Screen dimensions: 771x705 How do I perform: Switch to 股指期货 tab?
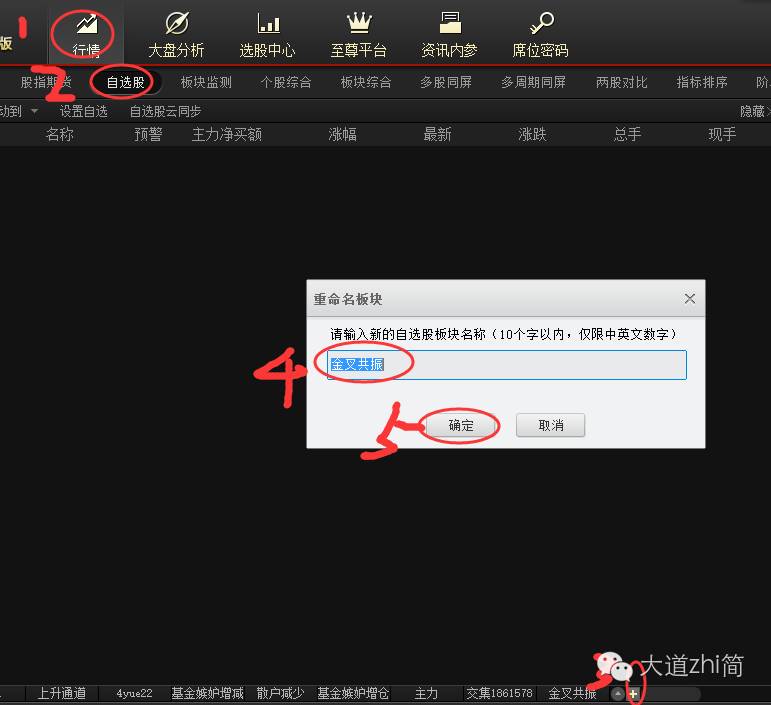(x=46, y=82)
